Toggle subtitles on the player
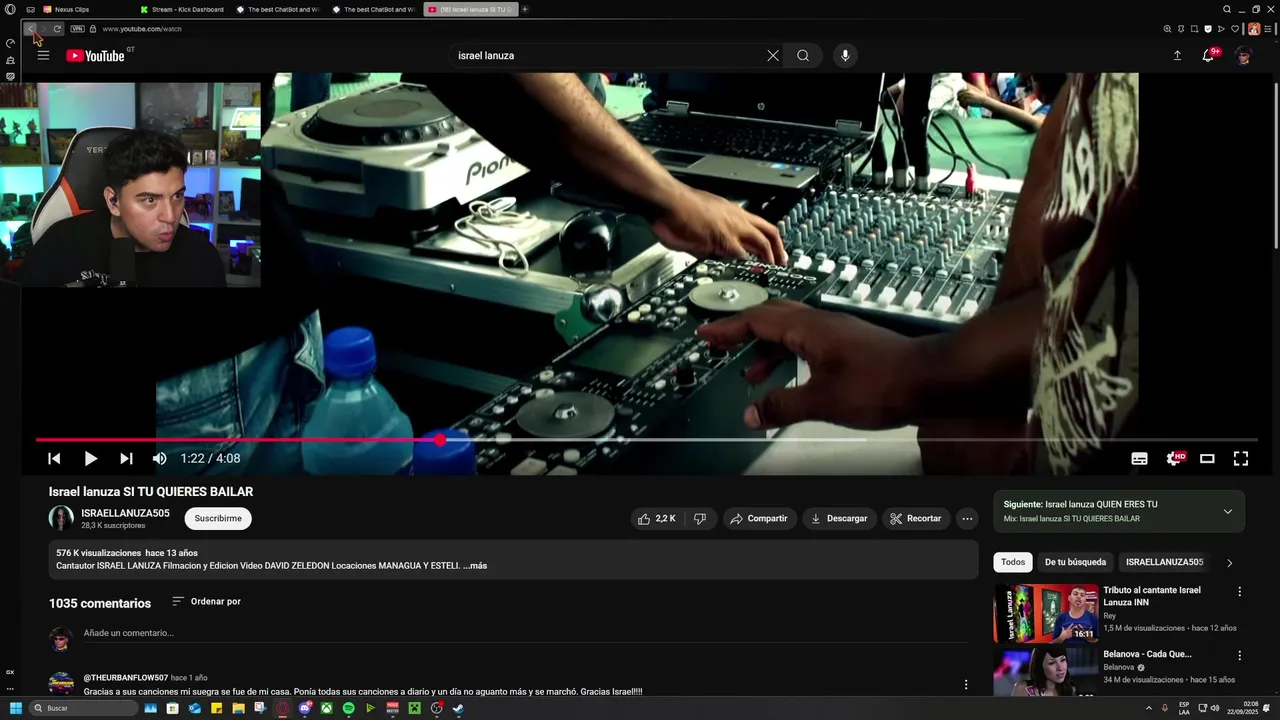Image resolution: width=1280 pixels, height=720 pixels. (1139, 458)
